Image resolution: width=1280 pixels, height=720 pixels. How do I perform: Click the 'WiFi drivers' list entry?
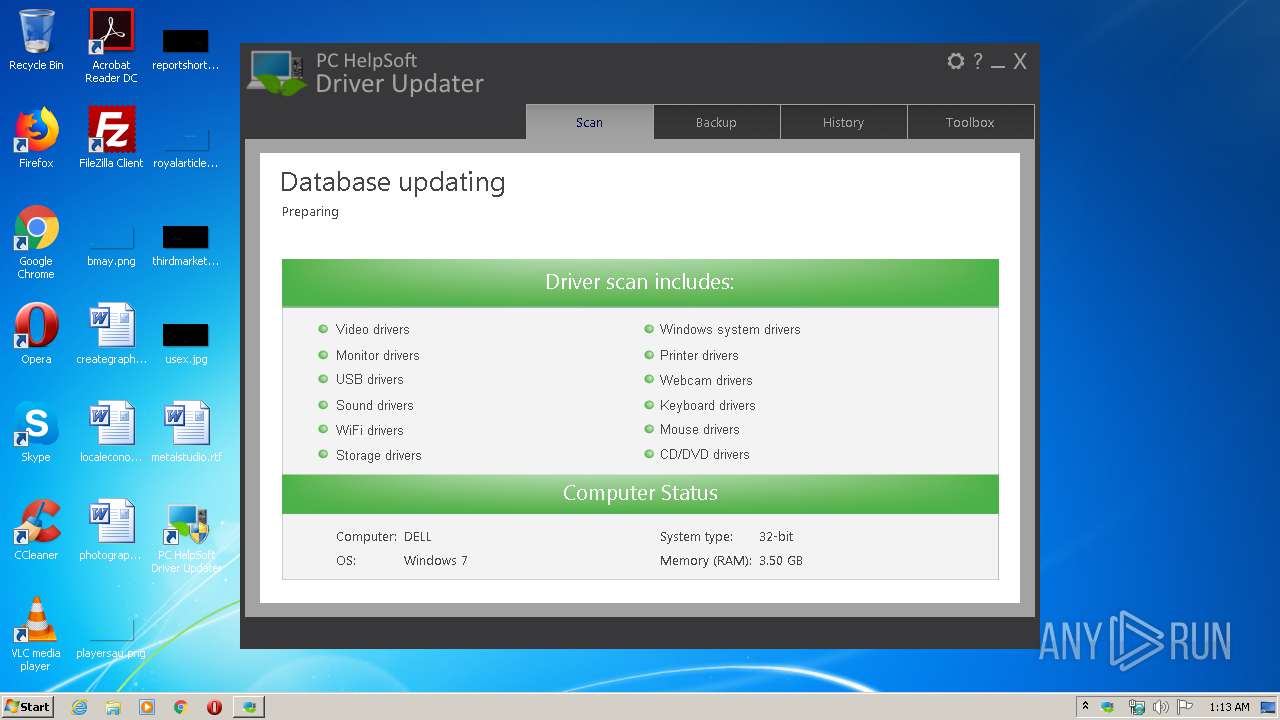coord(370,430)
